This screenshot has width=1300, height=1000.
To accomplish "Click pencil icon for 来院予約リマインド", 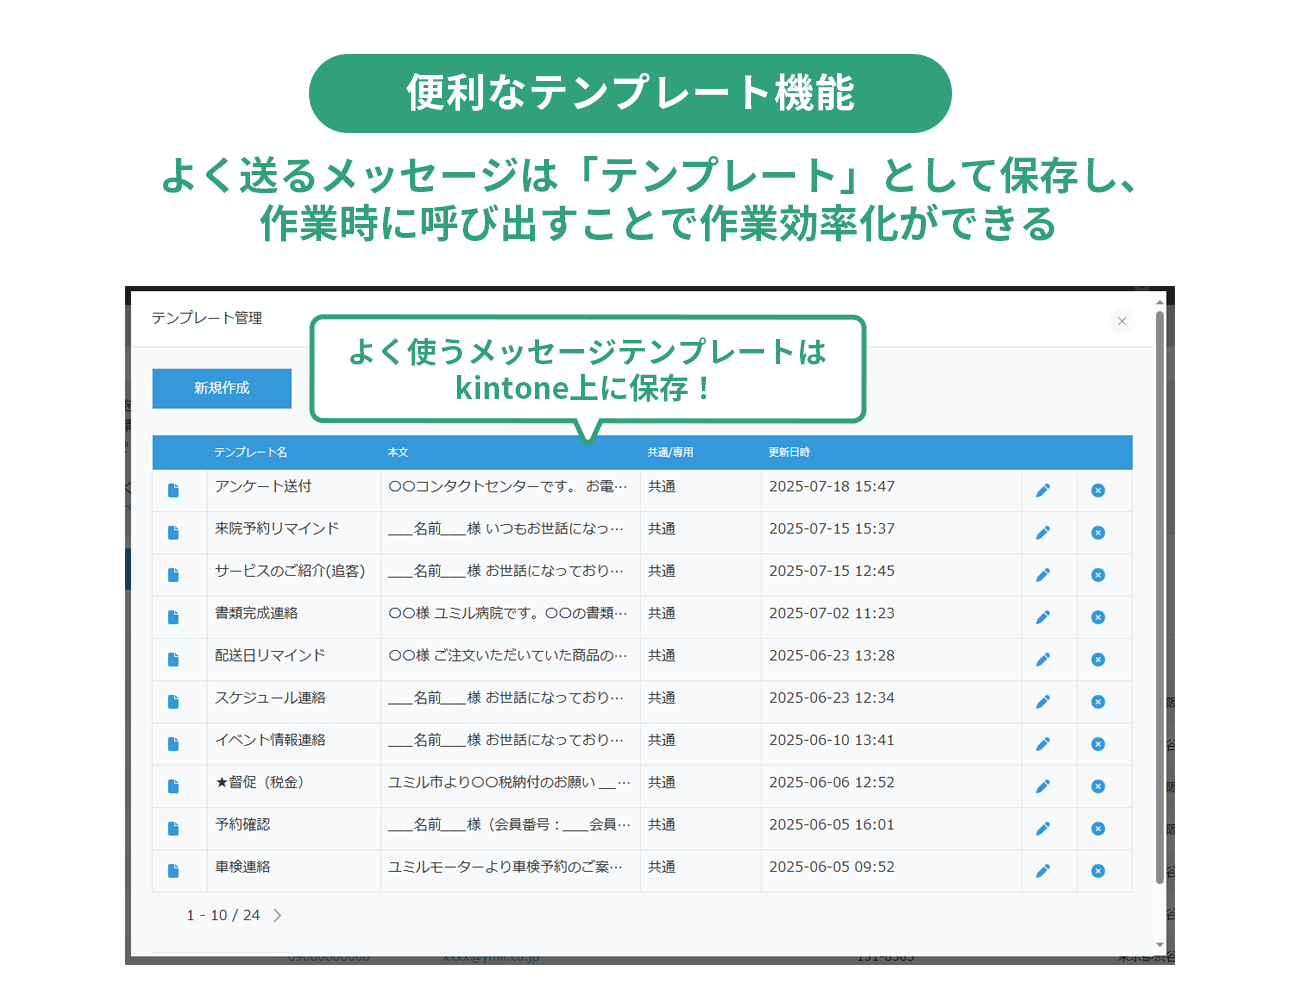I will pyautogui.click(x=1043, y=533).
